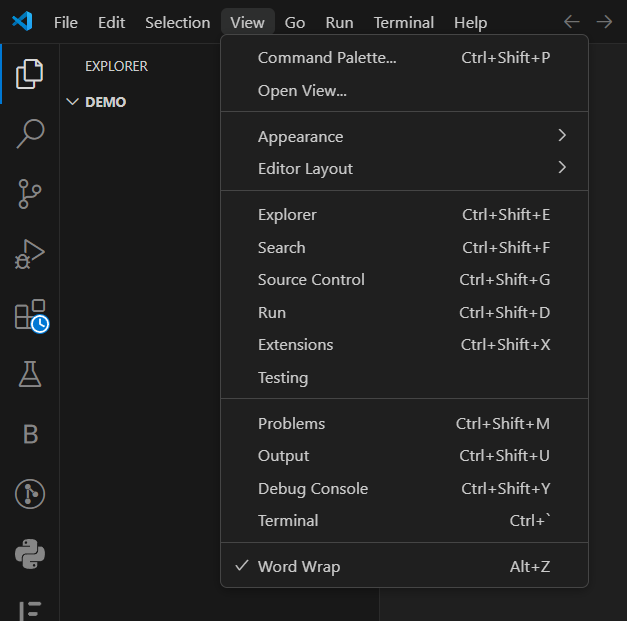Open the Extensions blocks icon

tap(30, 315)
